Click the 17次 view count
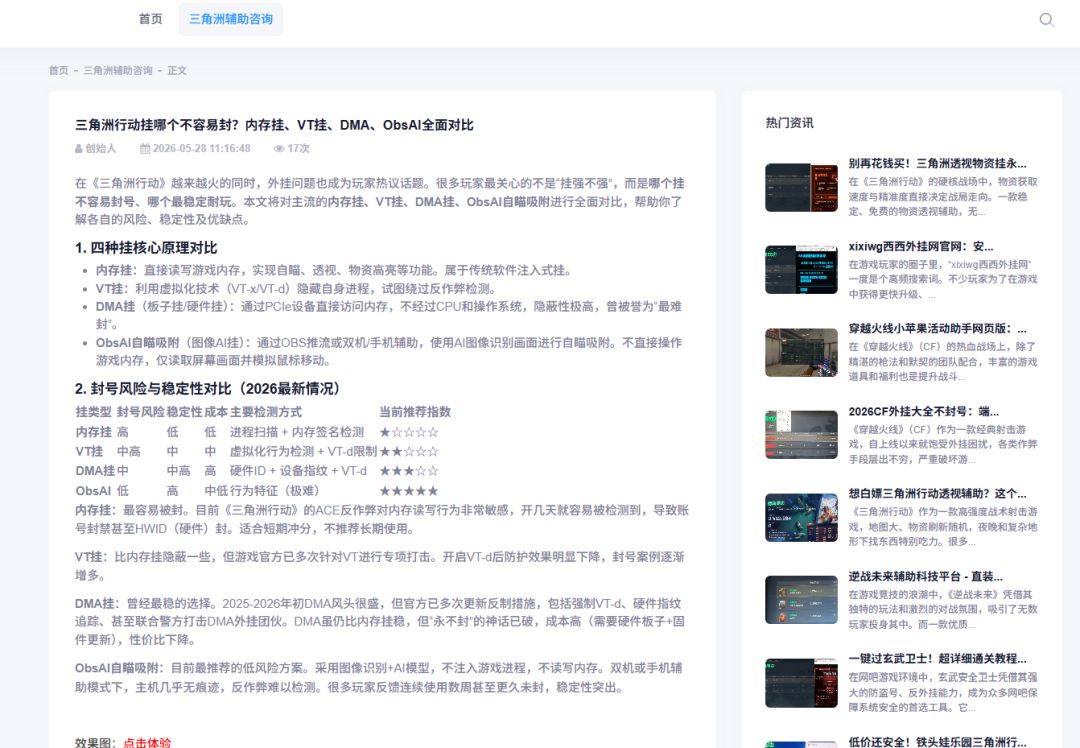This screenshot has width=1080, height=748. tap(299, 149)
